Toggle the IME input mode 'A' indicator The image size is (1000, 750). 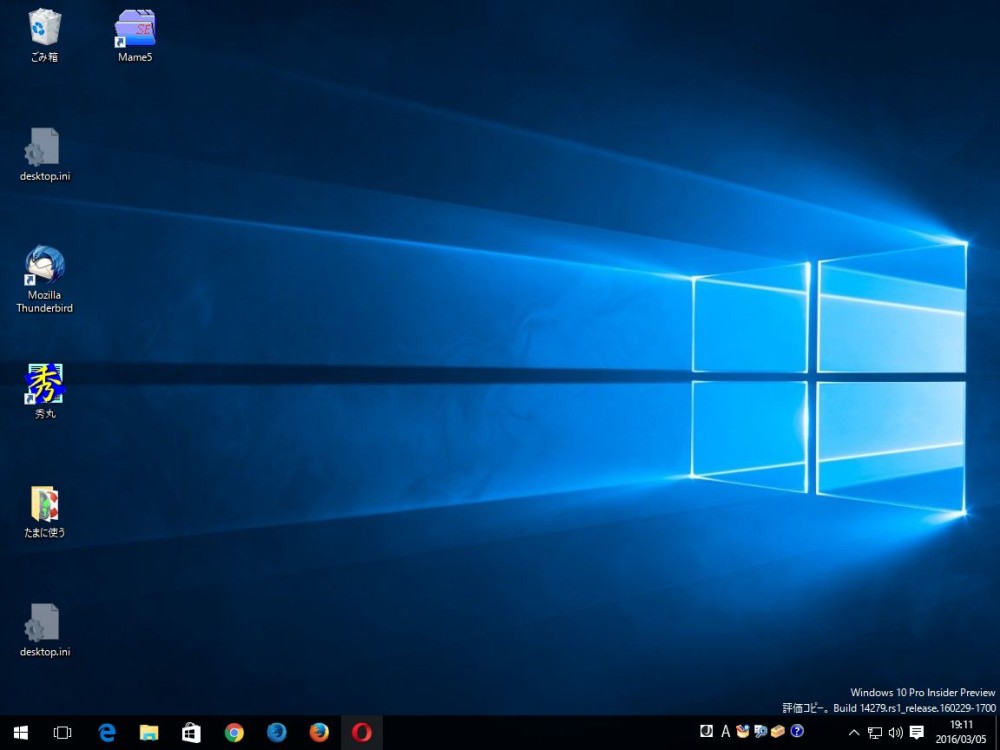click(x=726, y=732)
